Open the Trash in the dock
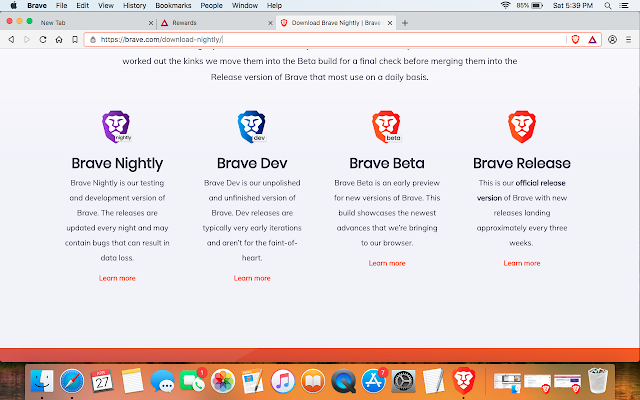 pos(598,381)
